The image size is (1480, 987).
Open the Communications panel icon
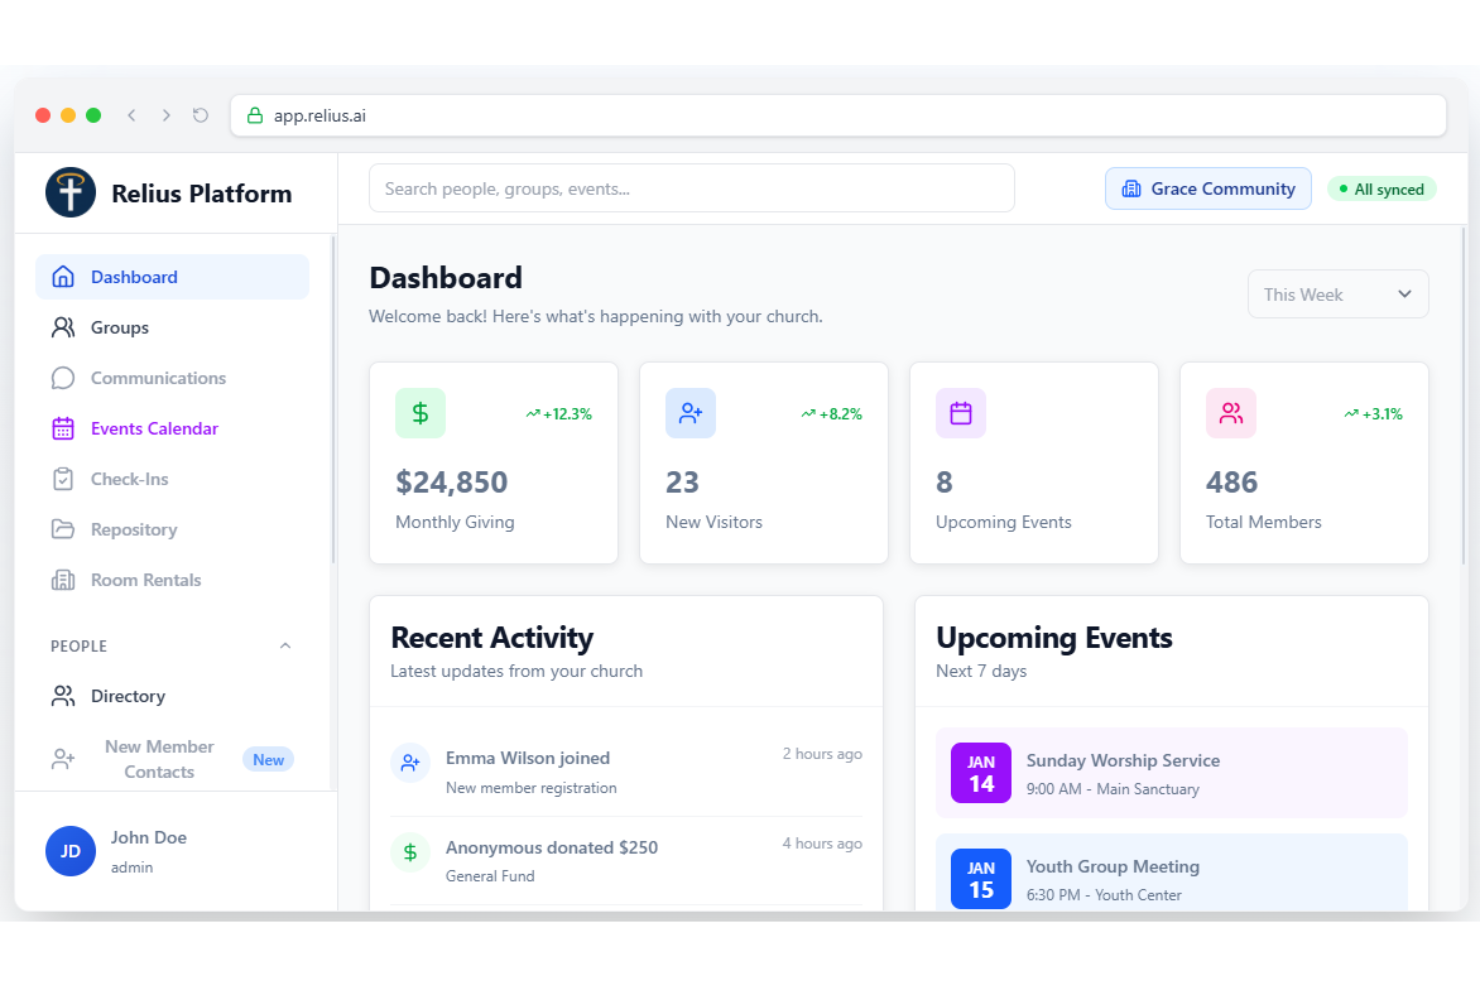(x=63, y=378)
